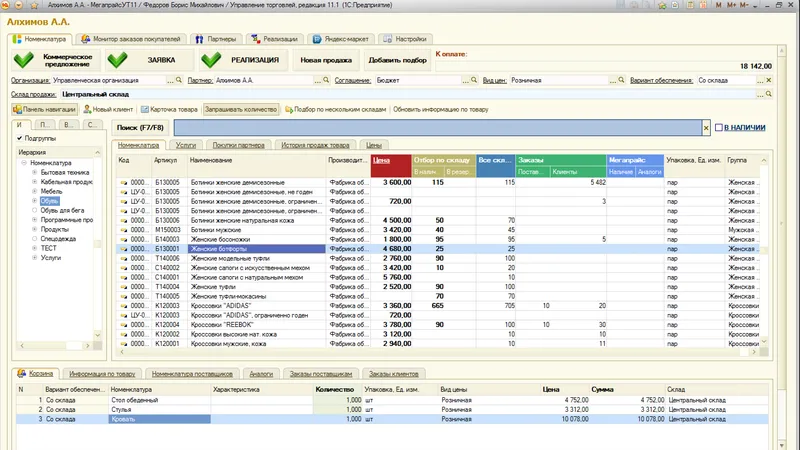Click icon of Ботинки мужские row
This screenshot has width=800, height=450.
point(123,230)
